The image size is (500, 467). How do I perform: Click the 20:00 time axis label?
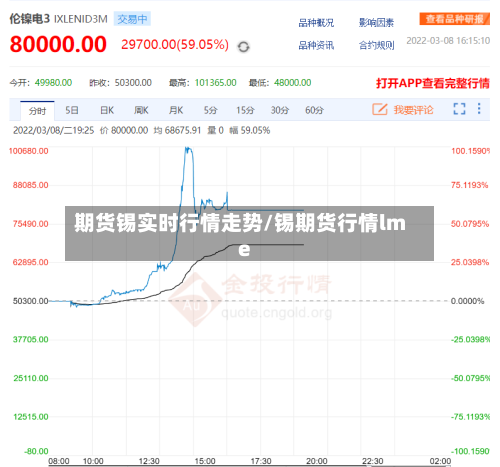point(317,461)
